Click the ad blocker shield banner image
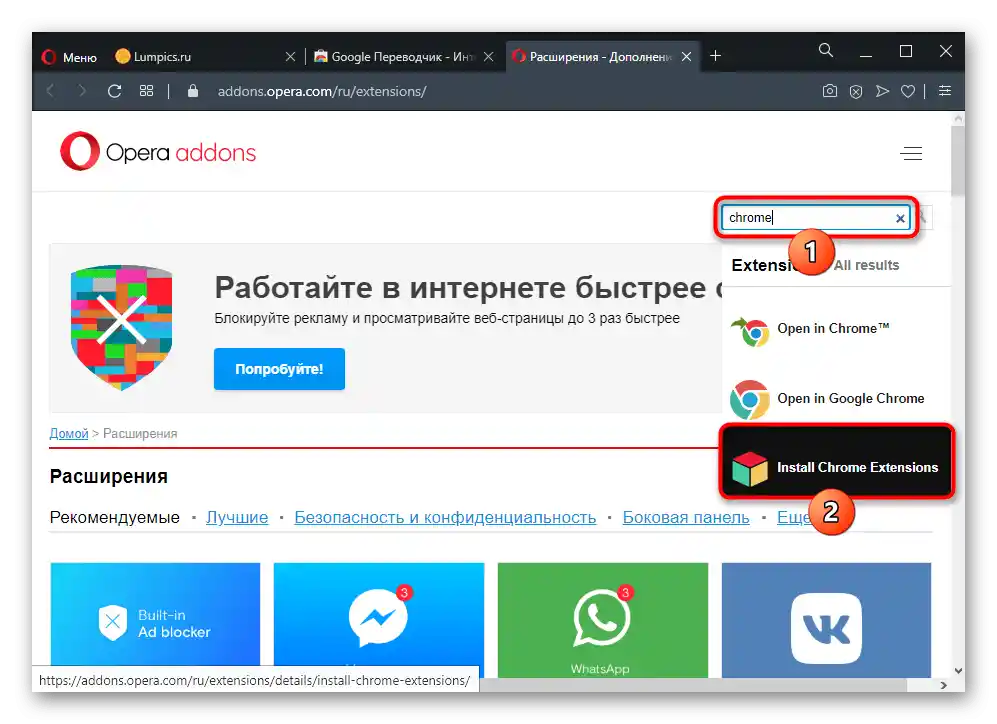 (121, 327)
